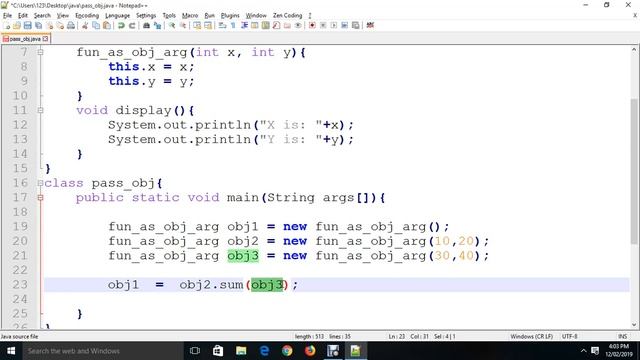
Task: Open the Zen Coding menu
Action: [288, 16]
